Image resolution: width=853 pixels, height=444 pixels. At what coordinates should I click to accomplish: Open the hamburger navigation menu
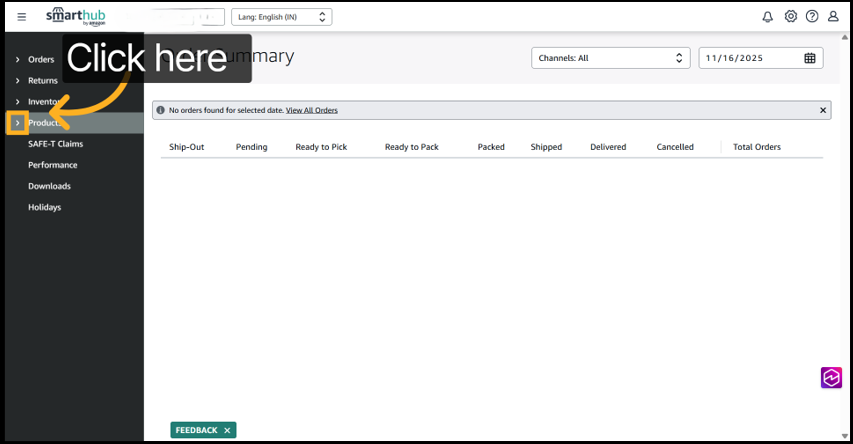22,17
